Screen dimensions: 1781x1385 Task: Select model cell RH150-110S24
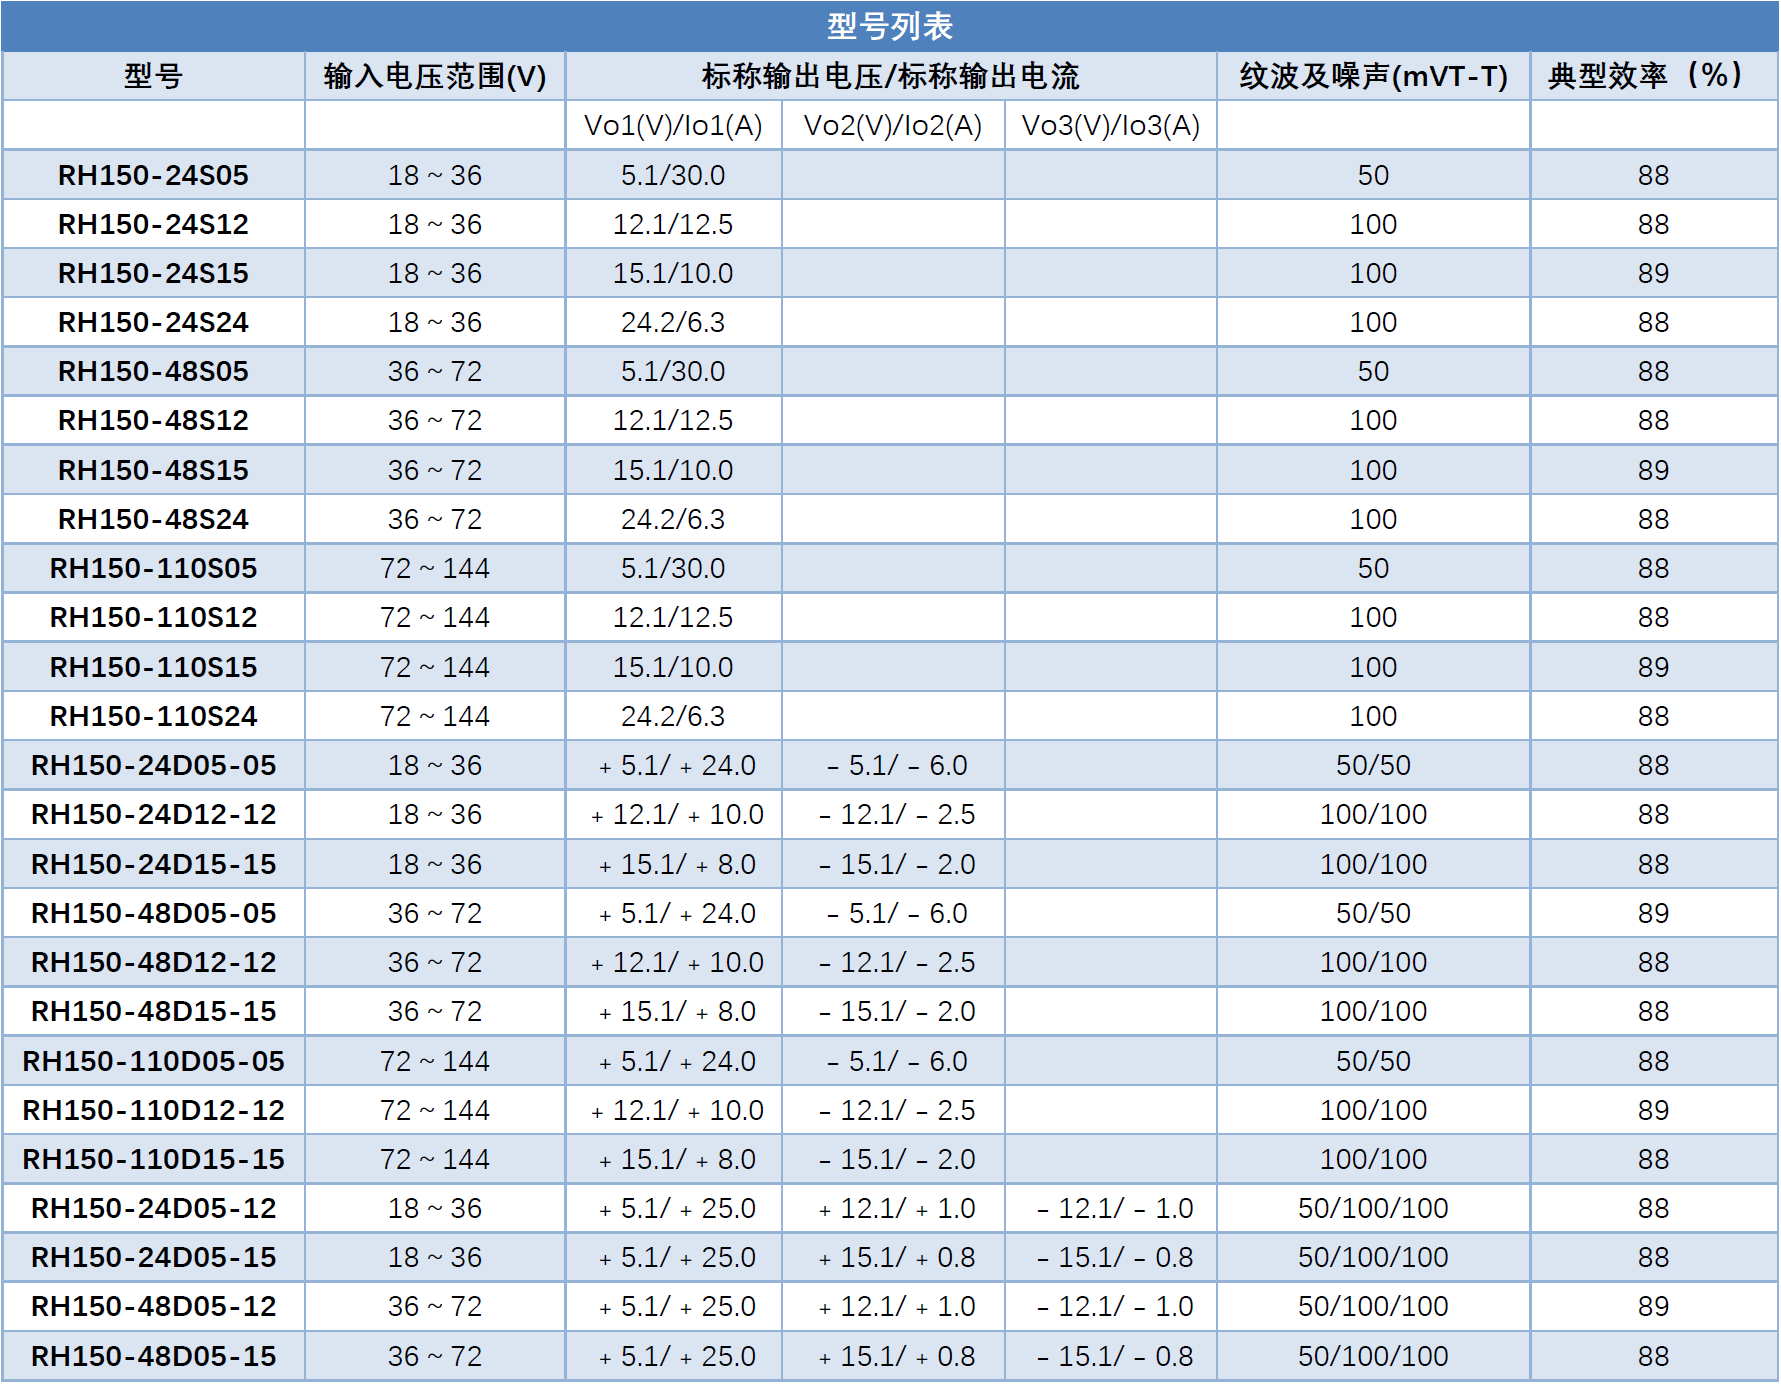153,716
